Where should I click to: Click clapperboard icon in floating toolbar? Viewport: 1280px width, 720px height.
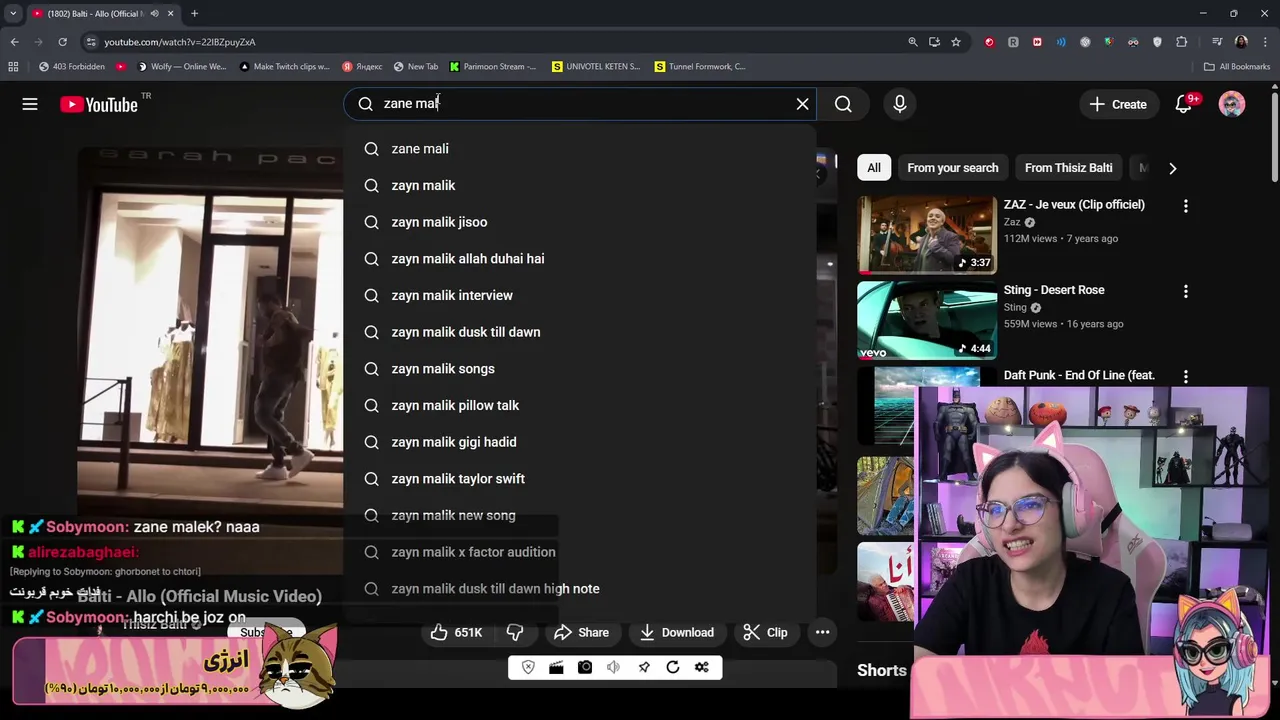pyautogui.click(x=556, y=667)
